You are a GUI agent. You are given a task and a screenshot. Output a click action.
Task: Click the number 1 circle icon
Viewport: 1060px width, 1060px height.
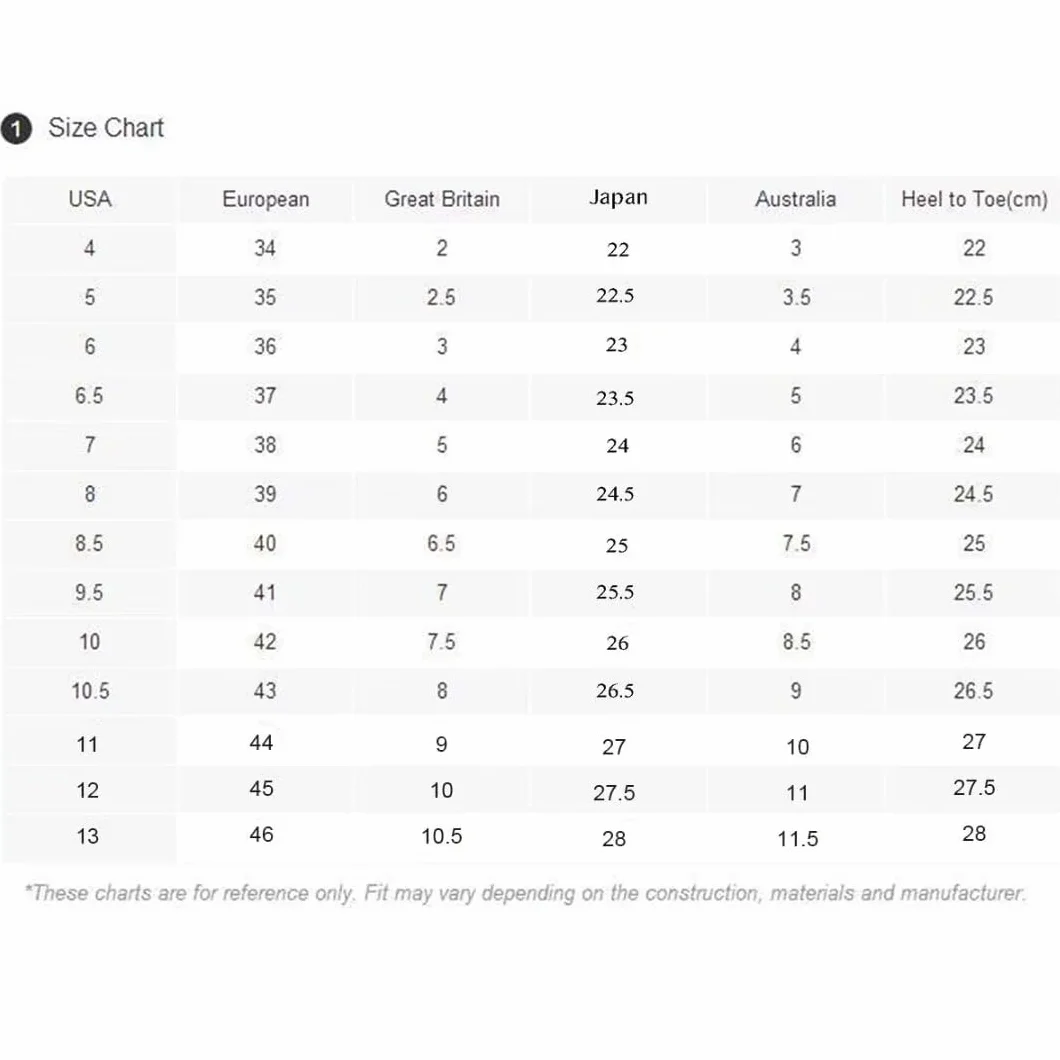click(16, 128)
